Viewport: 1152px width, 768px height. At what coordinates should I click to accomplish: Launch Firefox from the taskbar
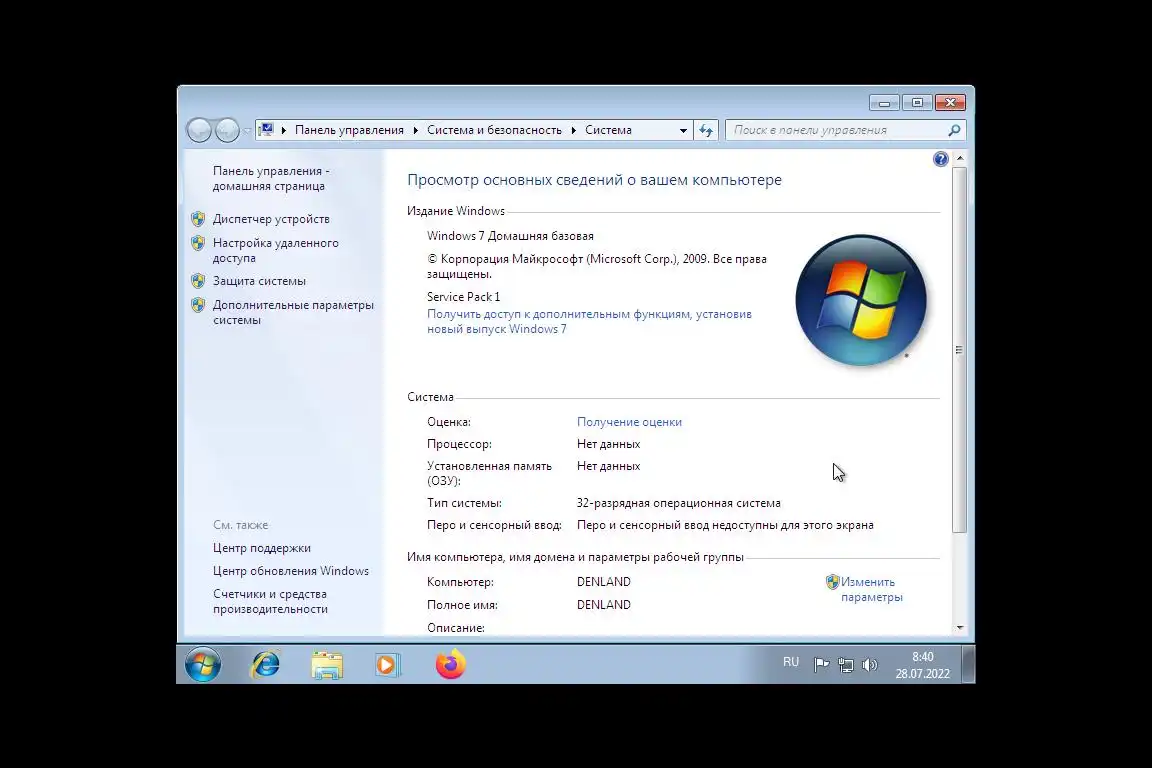tap(450, 664)
